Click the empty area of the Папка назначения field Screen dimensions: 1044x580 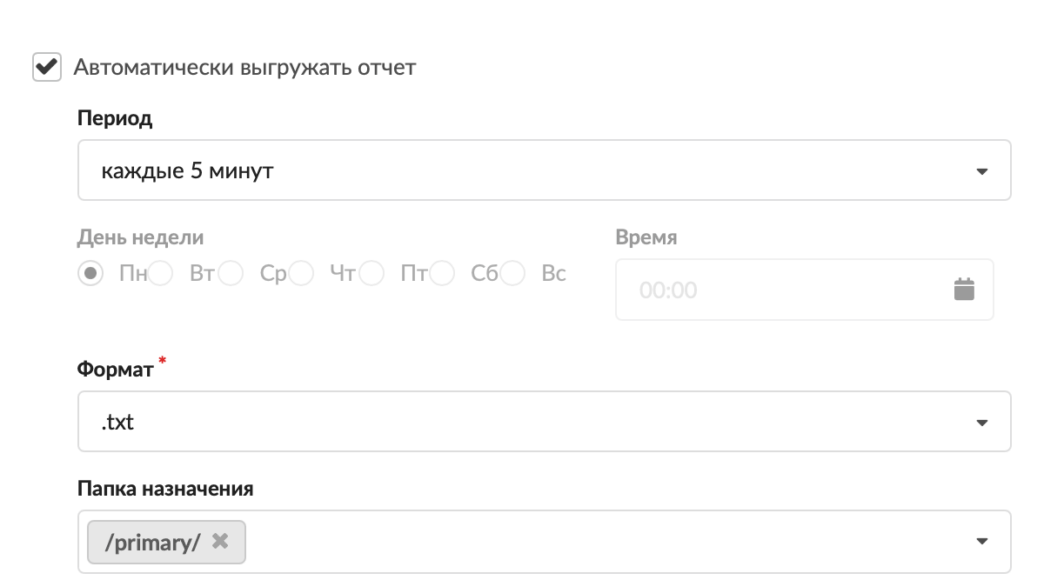(600, 543)
